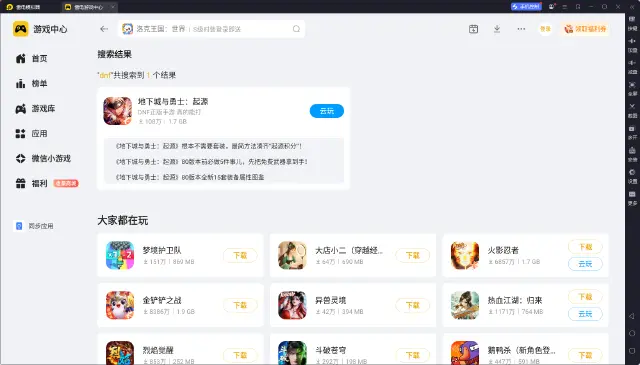This screenshot has width=640, height=365.
Task: Click Android home circle in right sidebar
Action: [x=632, y=334]
